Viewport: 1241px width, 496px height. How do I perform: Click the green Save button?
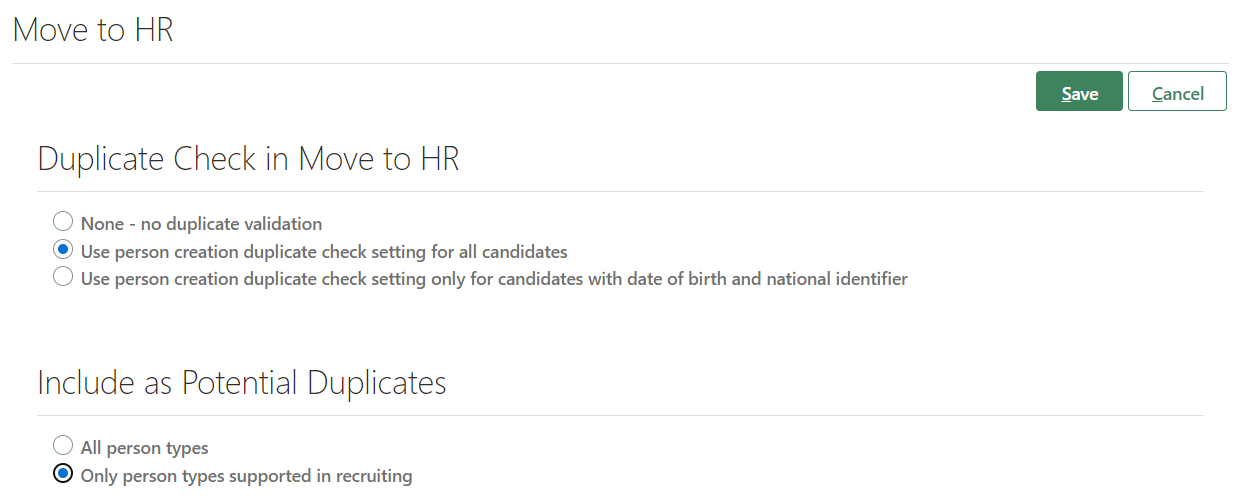(x=1079, y=92)
